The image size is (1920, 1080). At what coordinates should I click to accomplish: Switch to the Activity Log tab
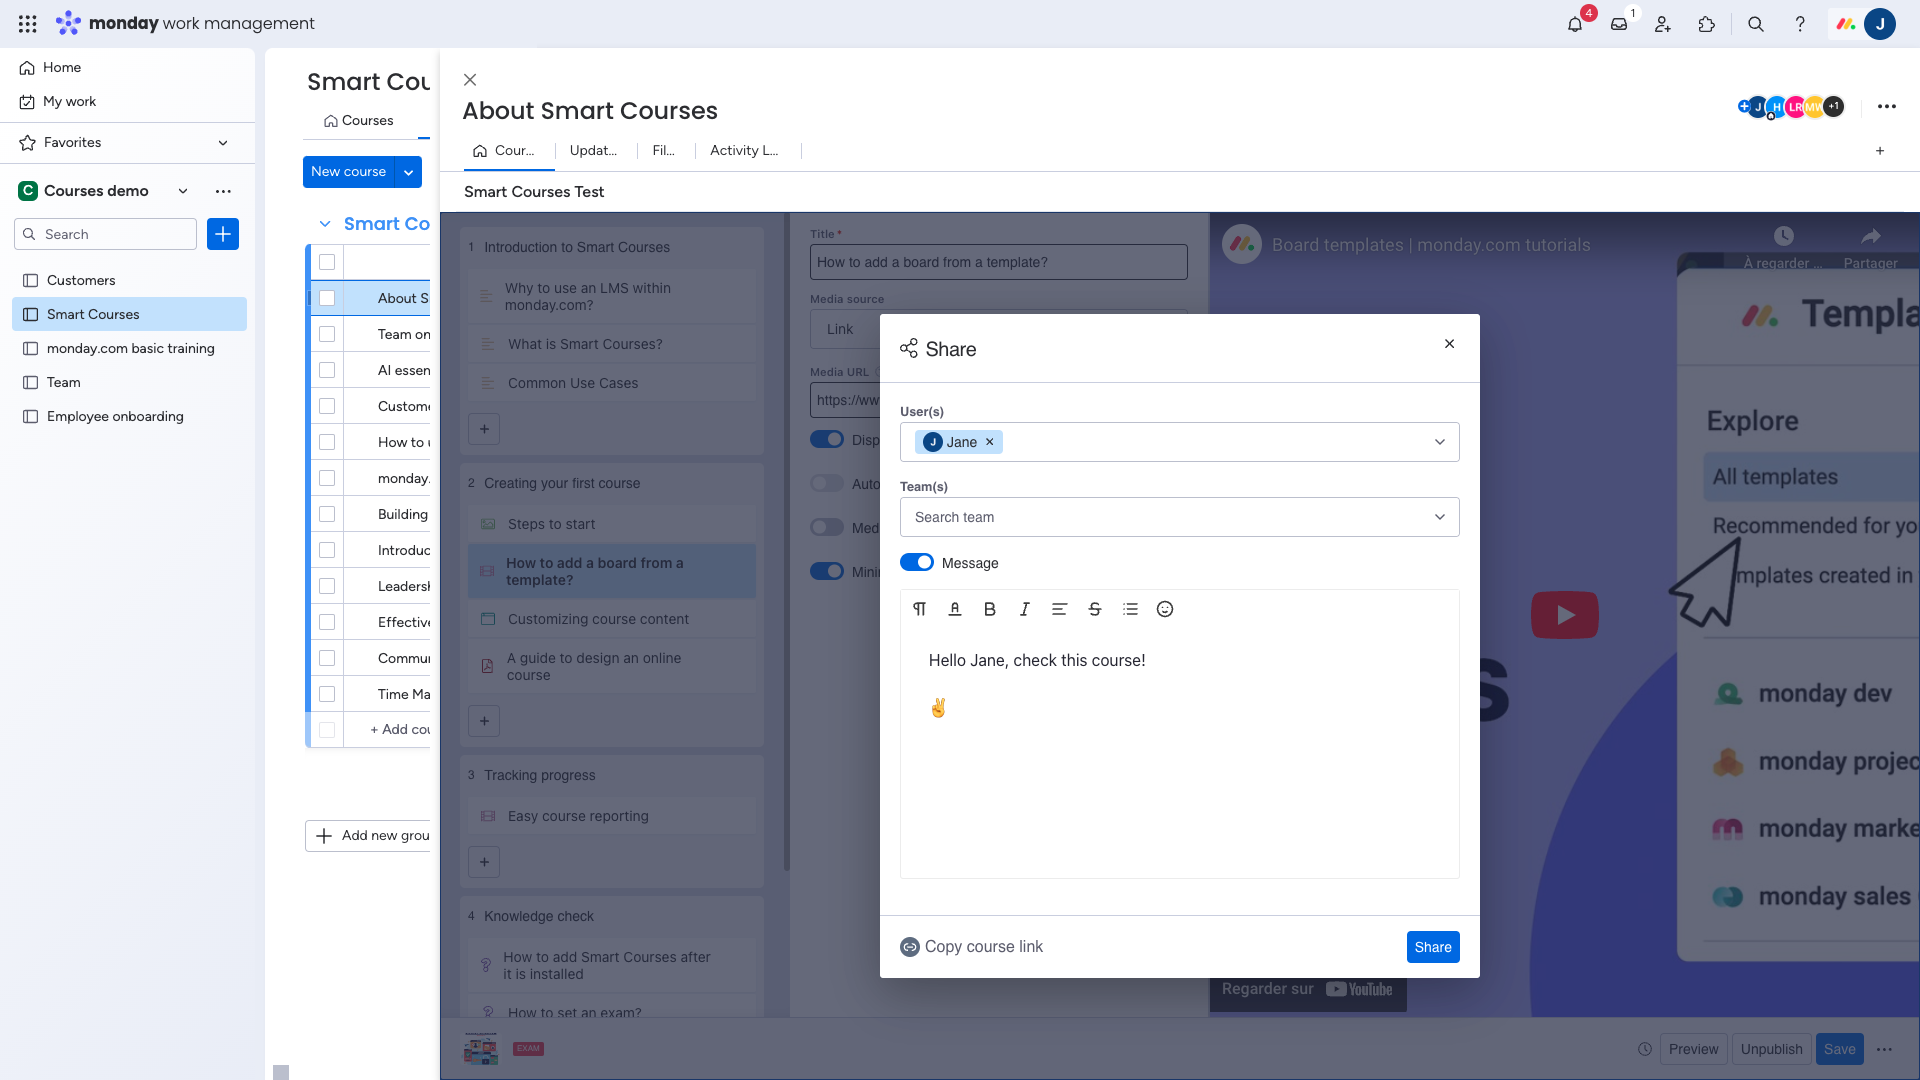tap(744, 151)
